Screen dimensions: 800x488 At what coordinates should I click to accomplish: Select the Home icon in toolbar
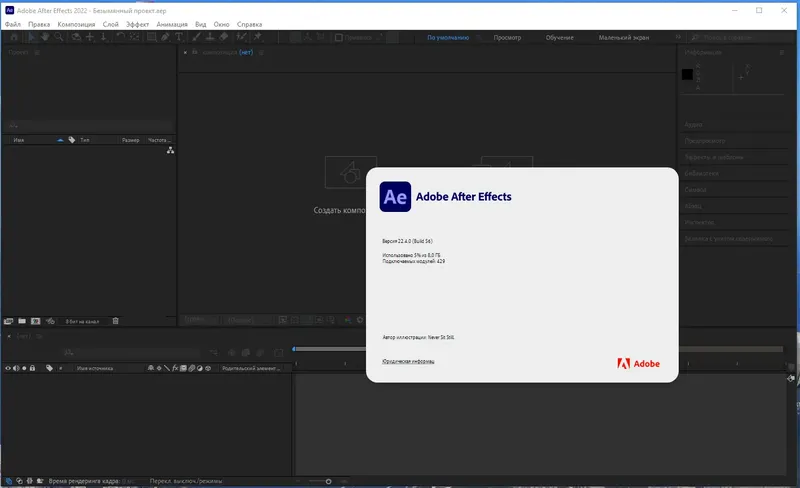coord(14,37)
